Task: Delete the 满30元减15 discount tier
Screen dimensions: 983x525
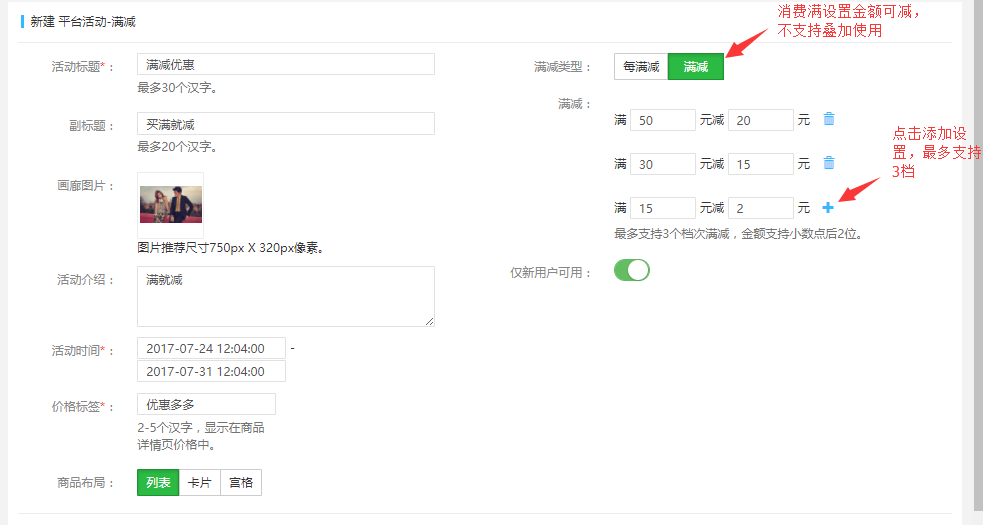Action: click(828, 163)
